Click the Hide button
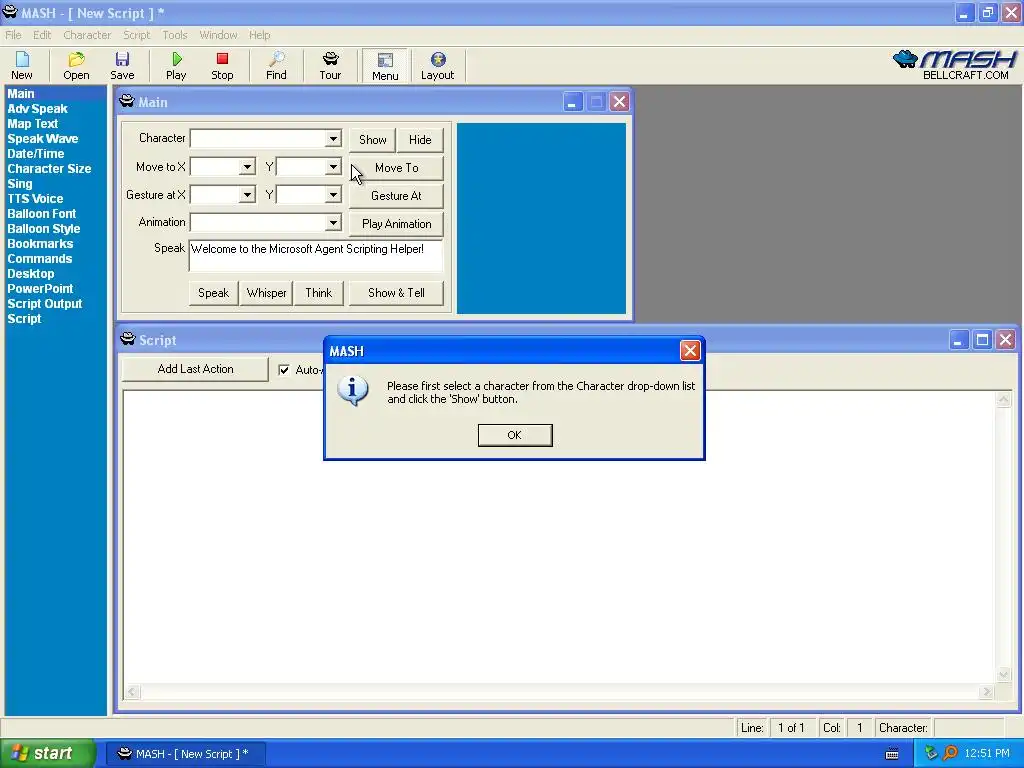The width and height of the screenshot is (1024, 768). click(420, 140)
